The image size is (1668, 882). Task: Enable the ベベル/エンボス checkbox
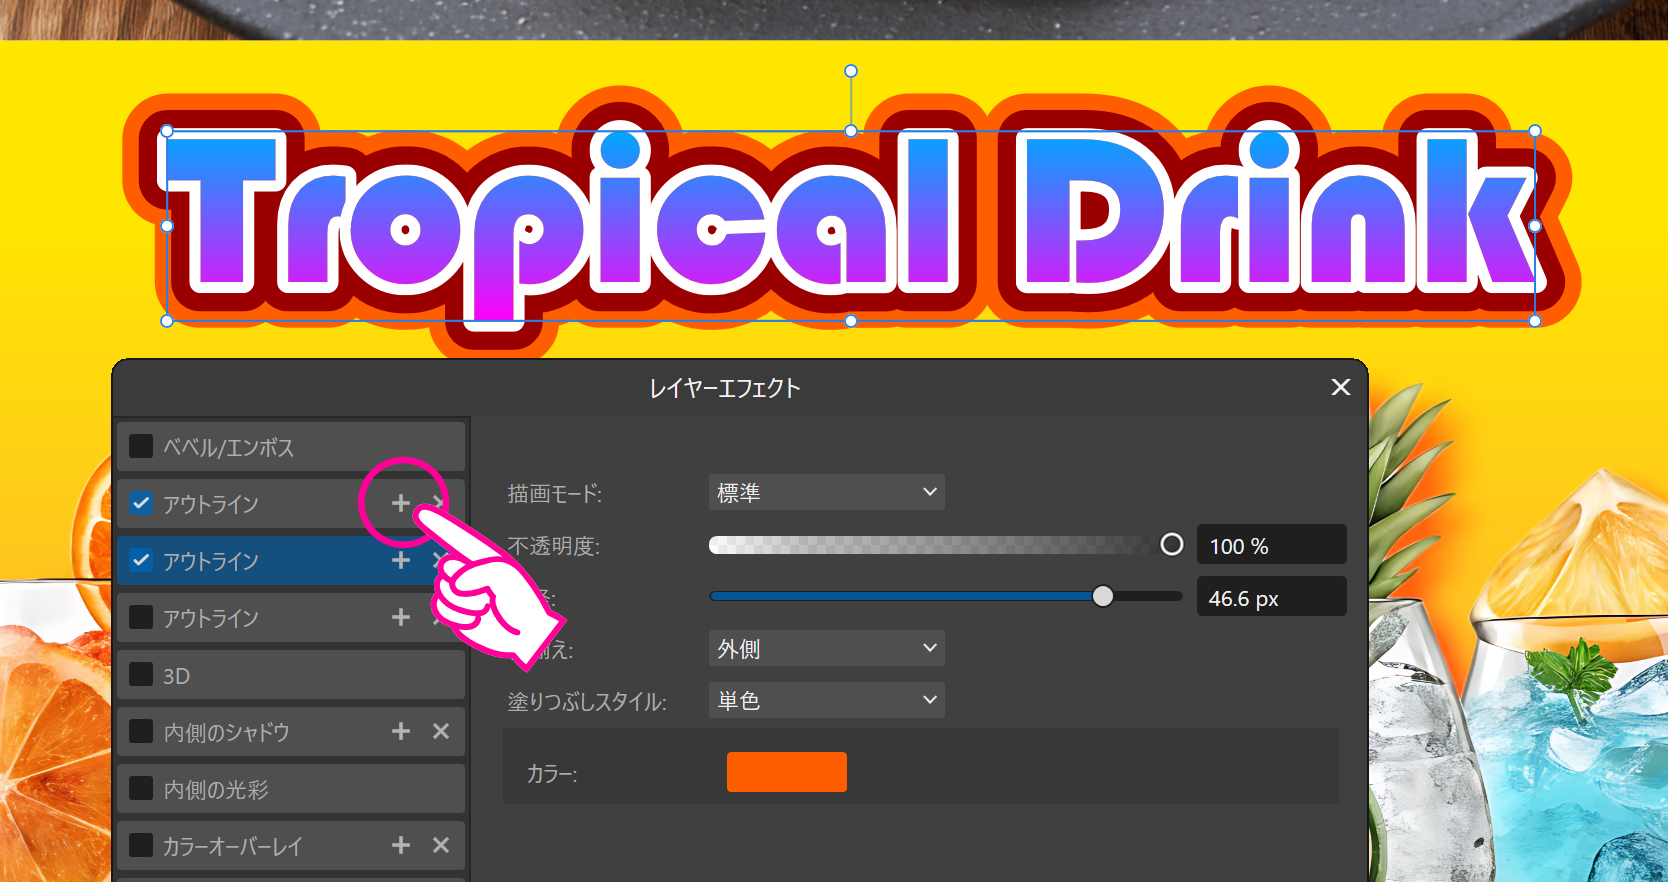[x=141, y=446]
